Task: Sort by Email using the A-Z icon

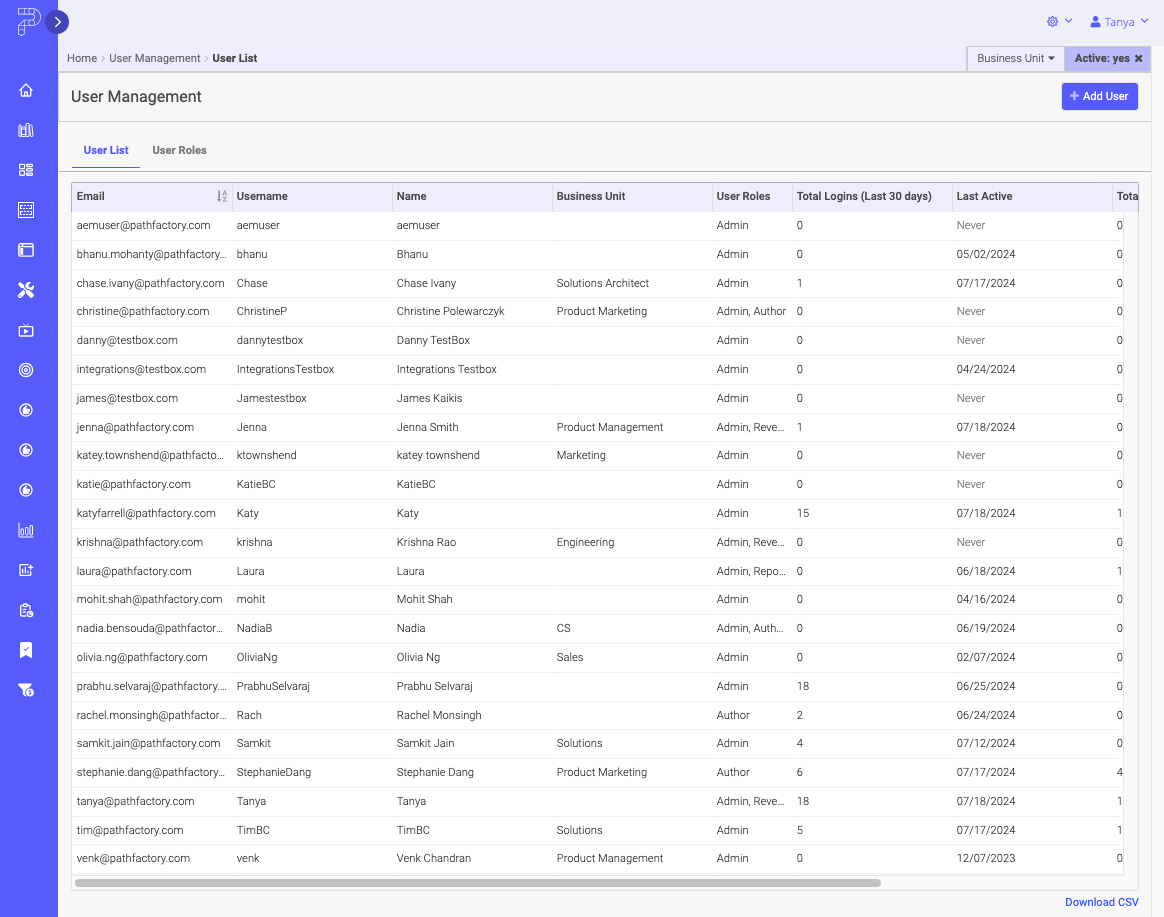Action: (x=222, y=196)
